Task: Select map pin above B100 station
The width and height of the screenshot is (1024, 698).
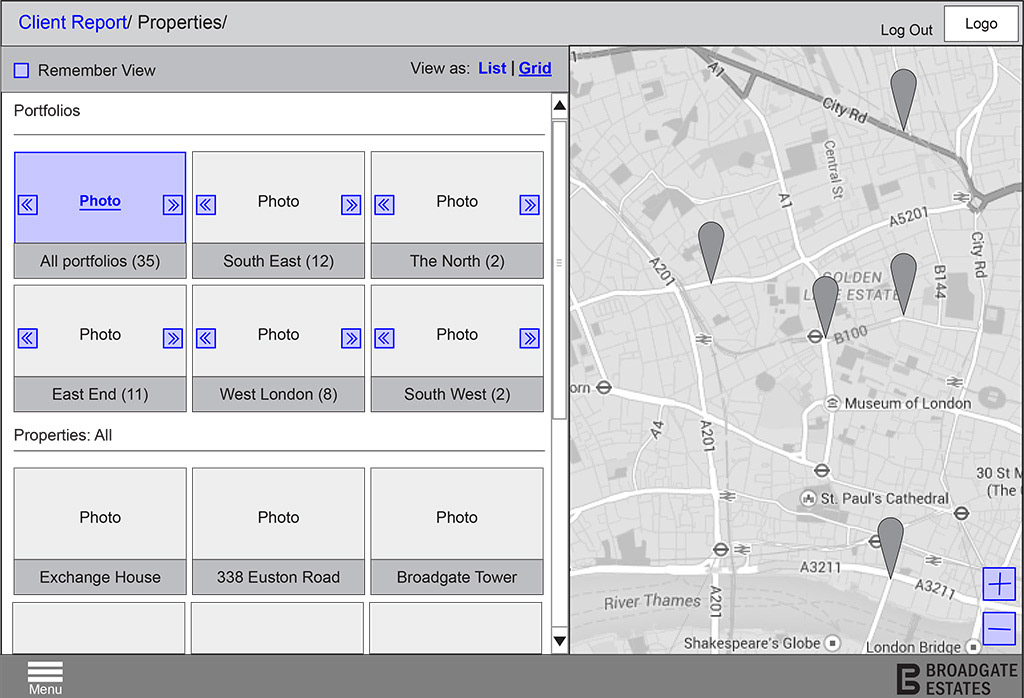Action: point(825,306)
